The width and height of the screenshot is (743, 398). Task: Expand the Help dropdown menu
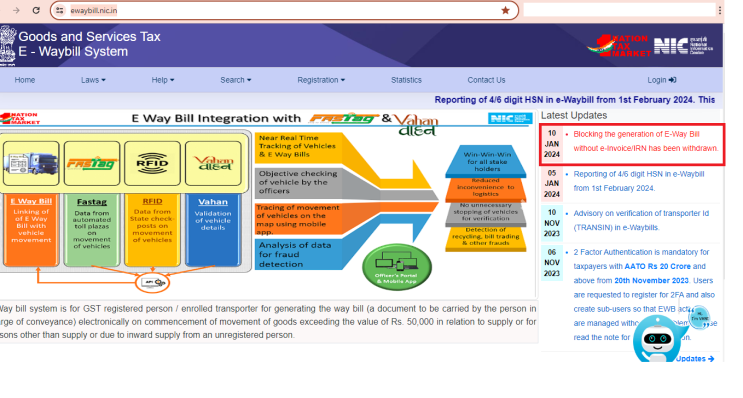163,80
